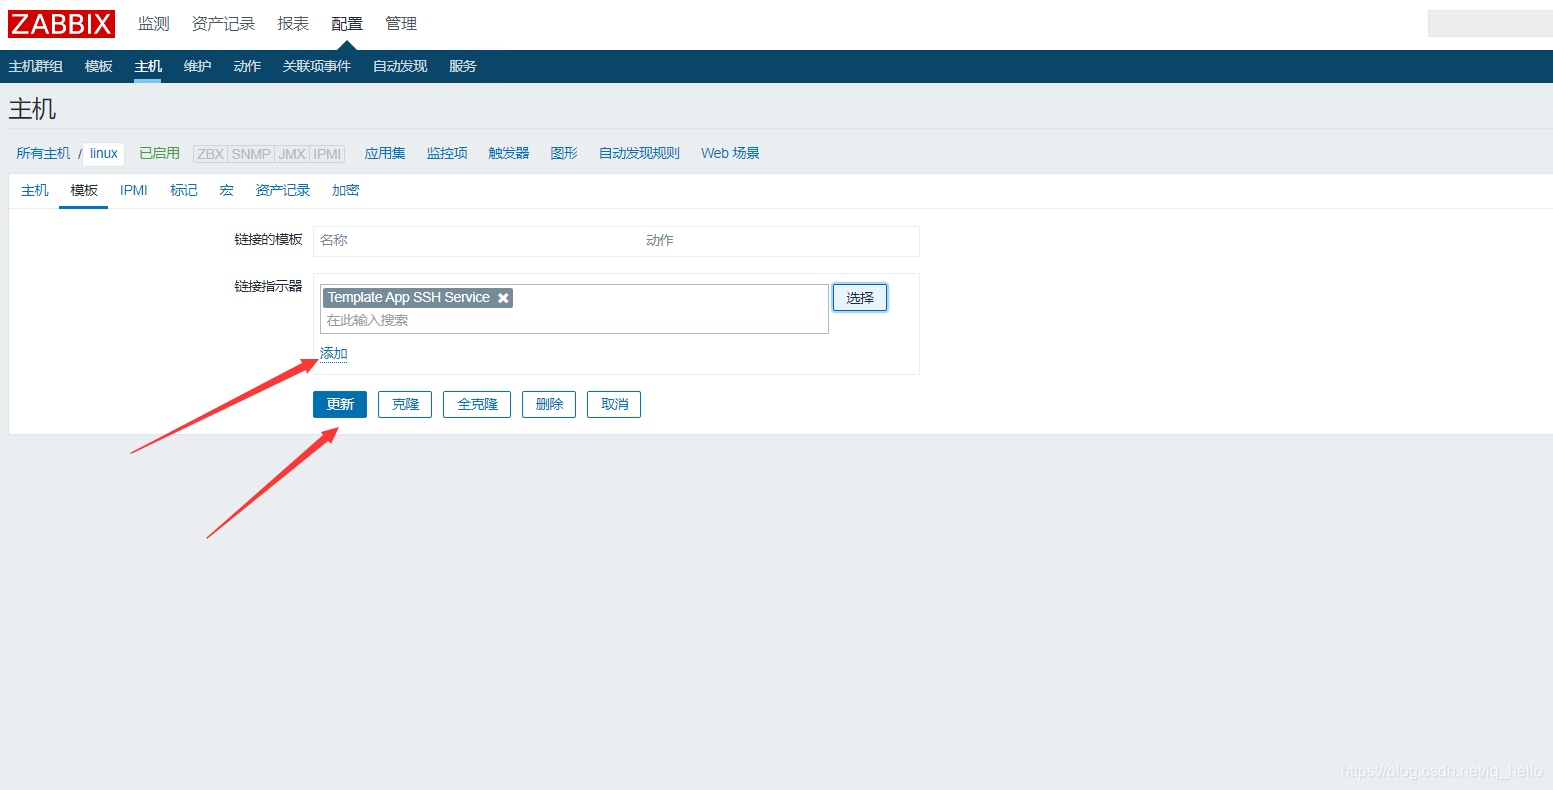The width and height of the screenshot is (1553, 790).
Task: Click the ZBX availability indicator
Action: (210, 154)
